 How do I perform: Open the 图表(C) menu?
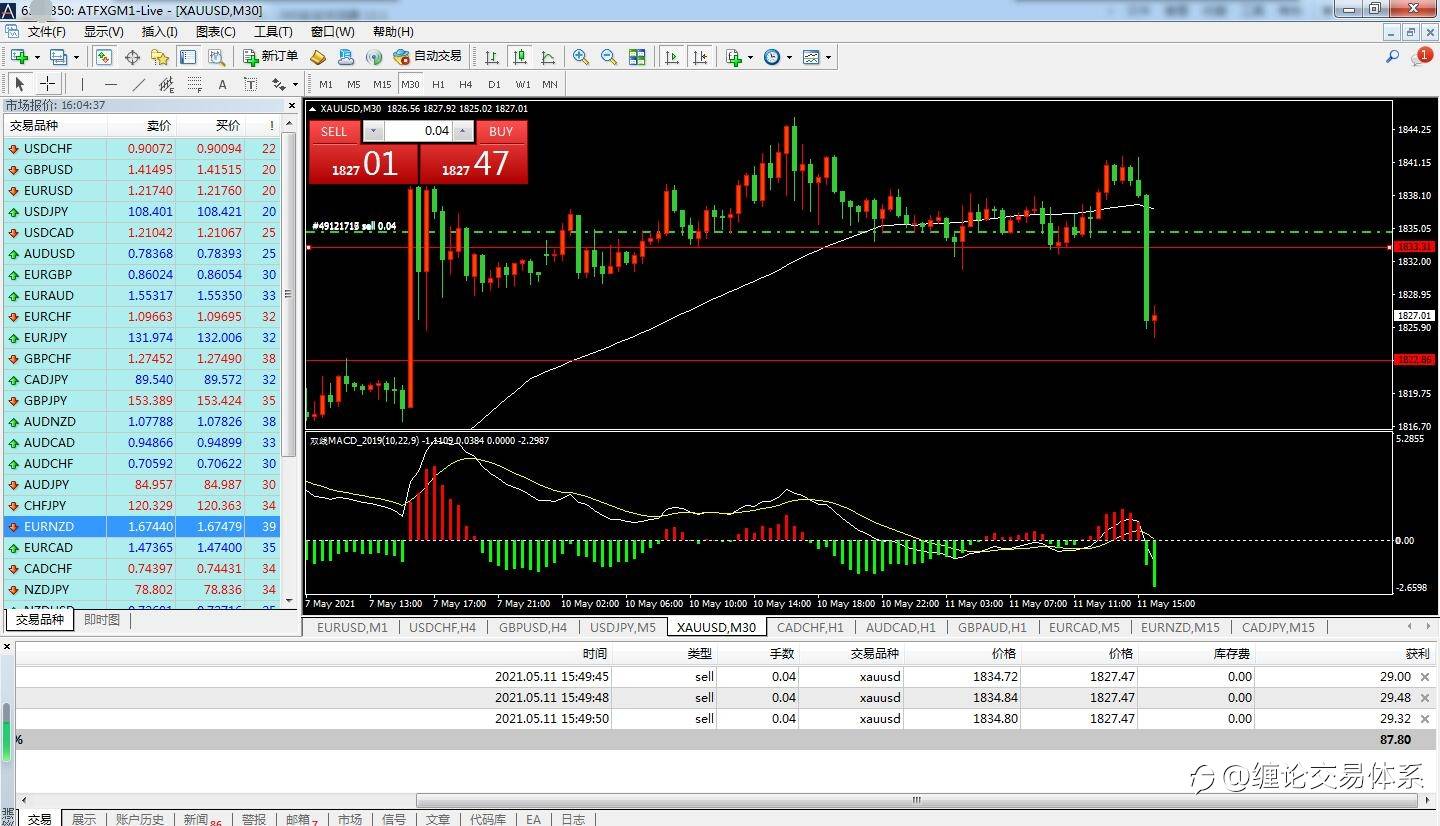(x=216, y=32)
